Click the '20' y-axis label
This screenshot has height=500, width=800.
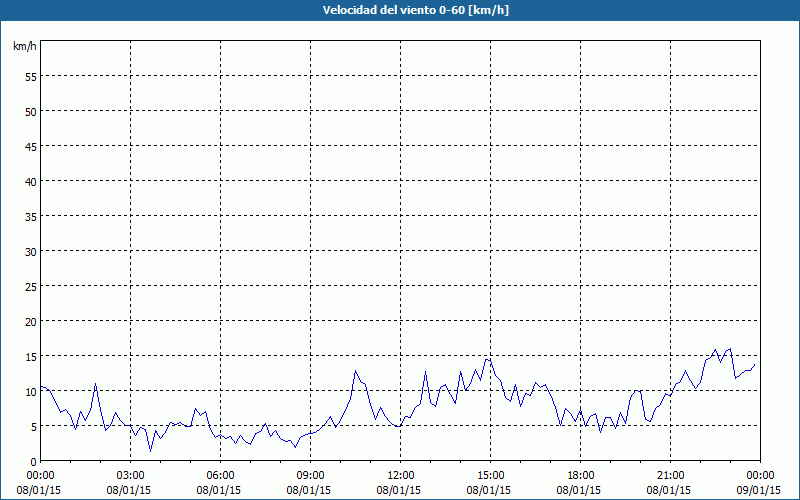[x=31, y=322]
